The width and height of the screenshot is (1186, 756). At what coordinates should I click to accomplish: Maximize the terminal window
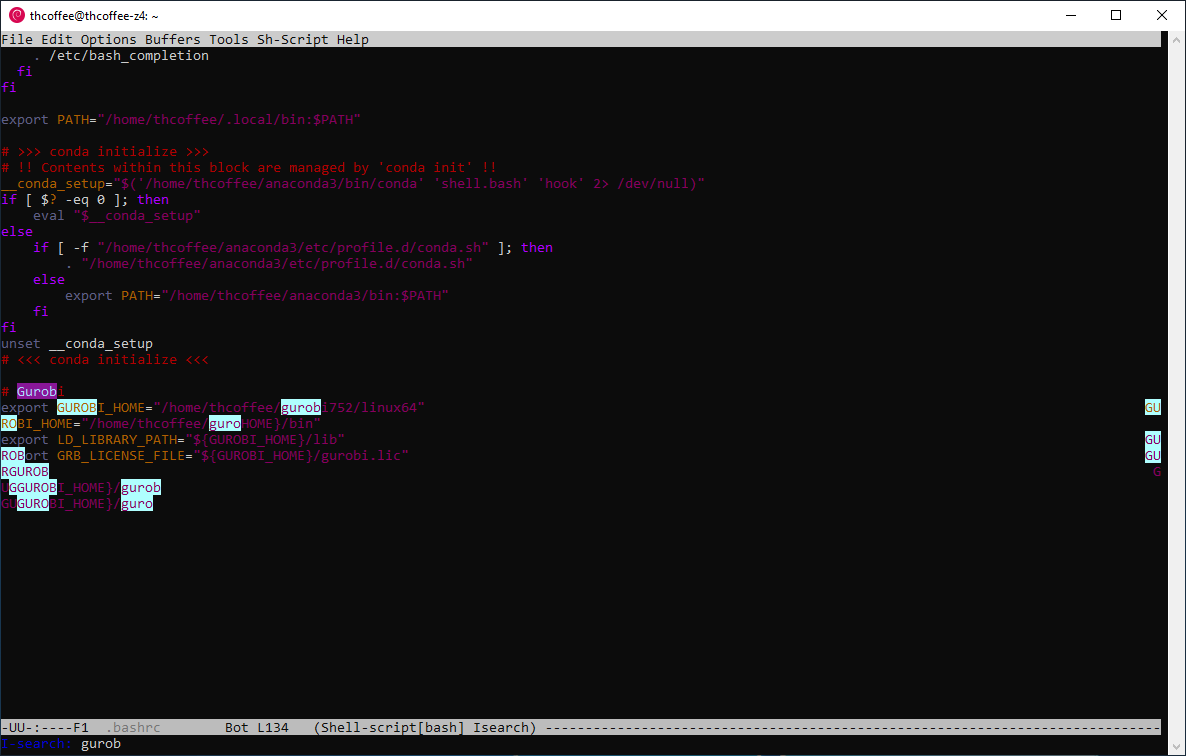[1116, 15]
